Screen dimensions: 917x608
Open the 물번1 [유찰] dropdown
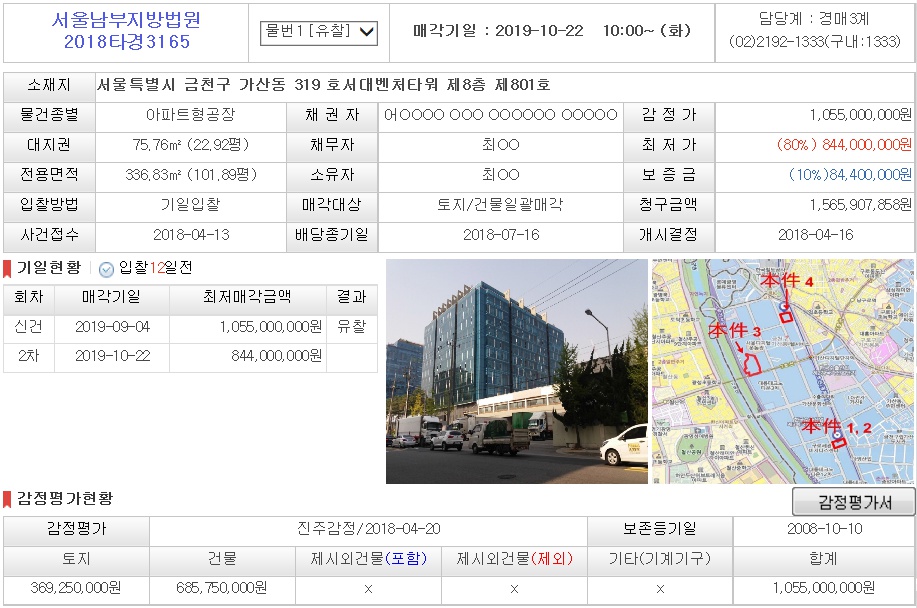(319, 33)
